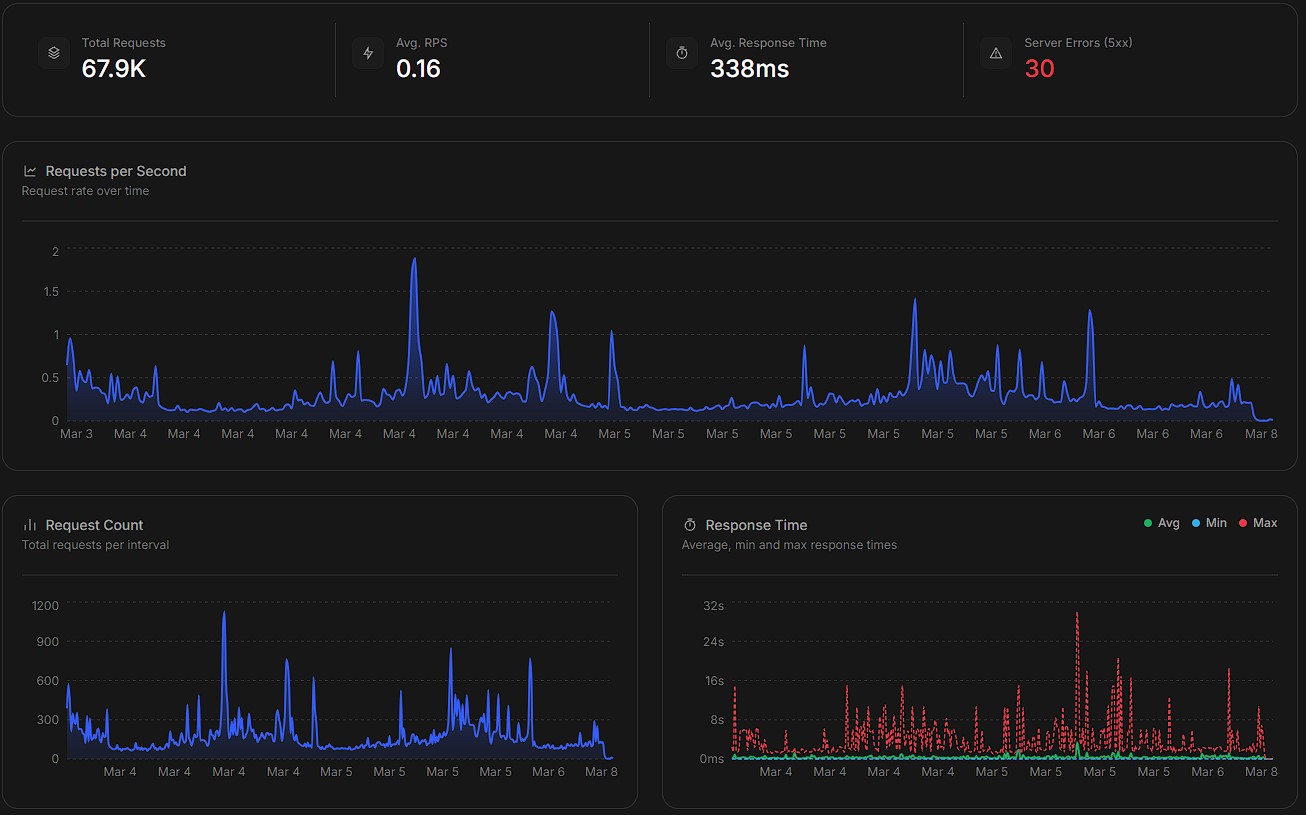Click the 1200 tick on Request Count axis
The image size is (1306, 815).
pyautogui.click(x=45, y=605)
